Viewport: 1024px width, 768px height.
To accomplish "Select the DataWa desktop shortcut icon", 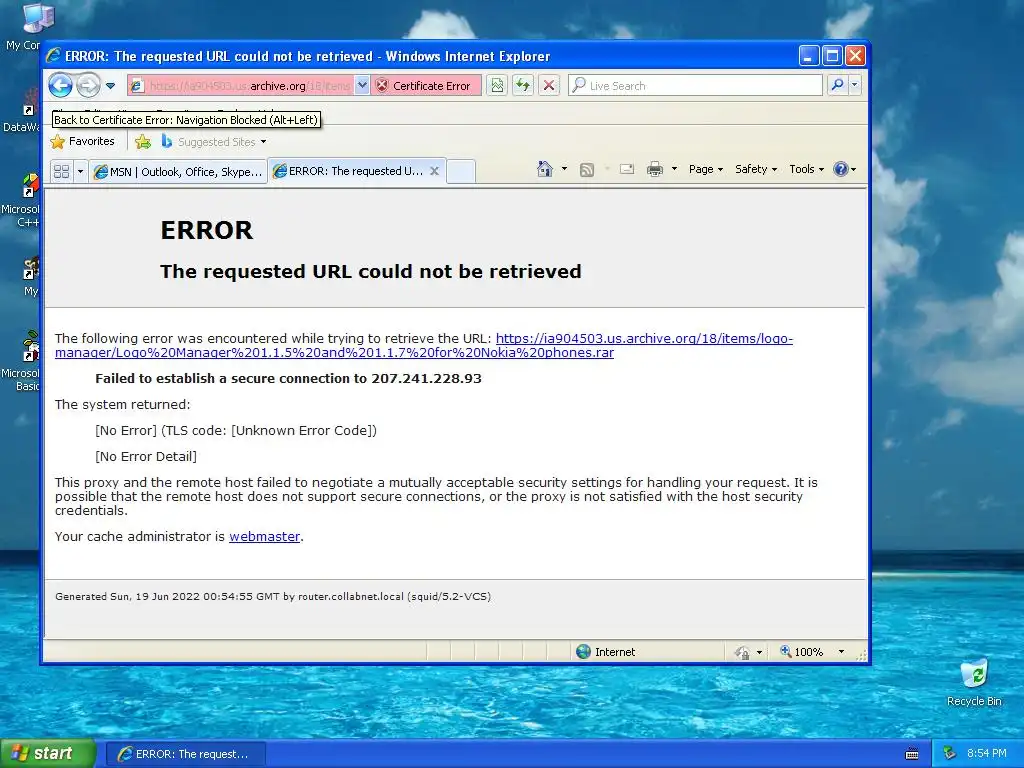I will point(22,111).
